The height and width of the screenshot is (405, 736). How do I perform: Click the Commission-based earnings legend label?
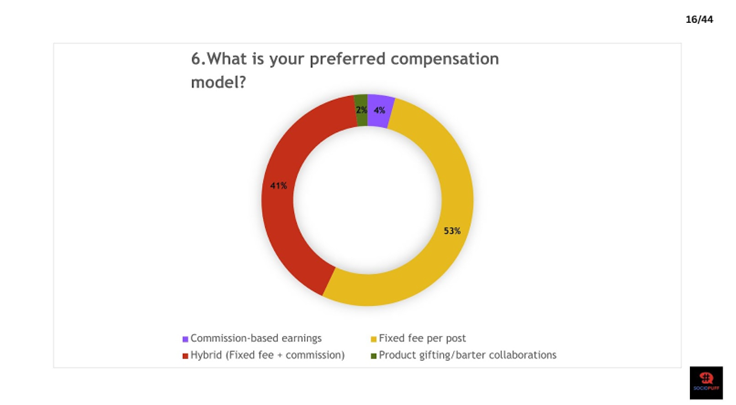256,338
